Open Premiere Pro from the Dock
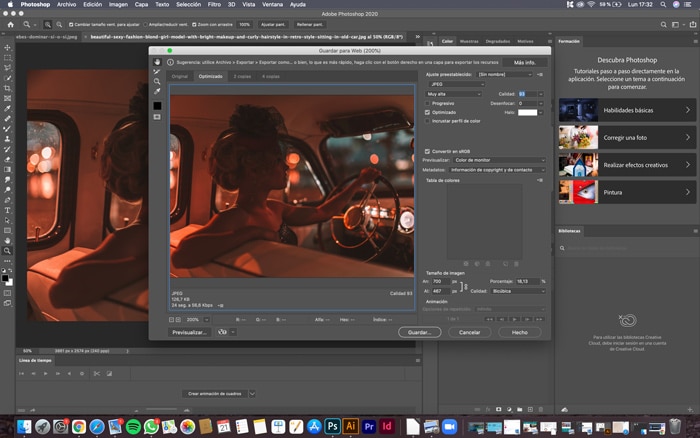Viewport: 700px width, 438px height. point(369,426)
